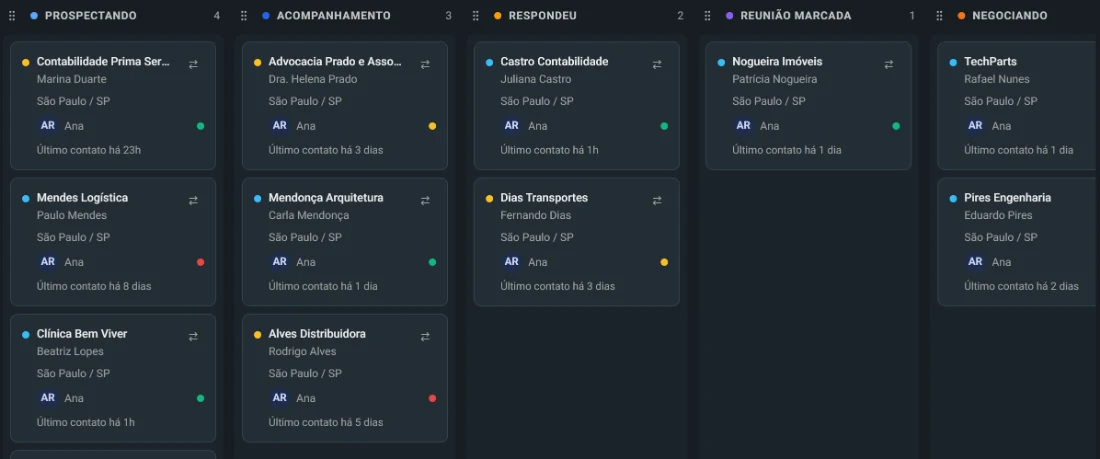1100x459 pixels.
Task: Grab the drag handle of Respondeu column
Action: coord(476,15)
